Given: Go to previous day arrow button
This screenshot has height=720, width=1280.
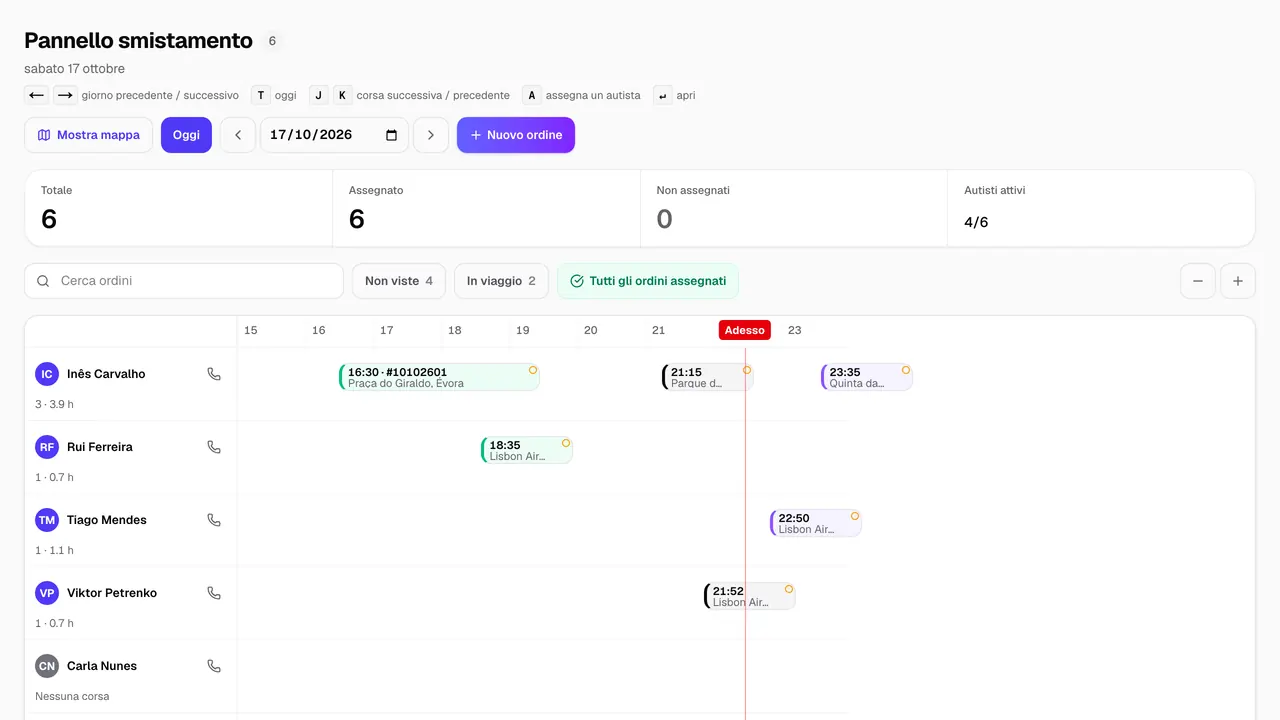Looking at the screenshot, I should tap(238, 135).
